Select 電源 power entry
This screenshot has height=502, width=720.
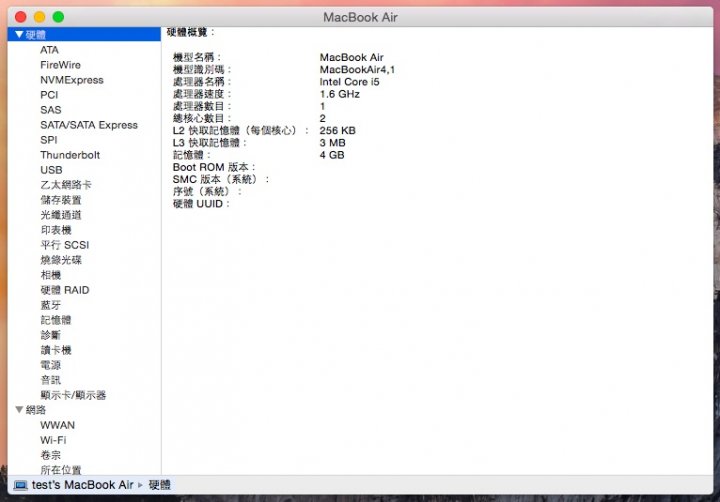coord(51,365)
